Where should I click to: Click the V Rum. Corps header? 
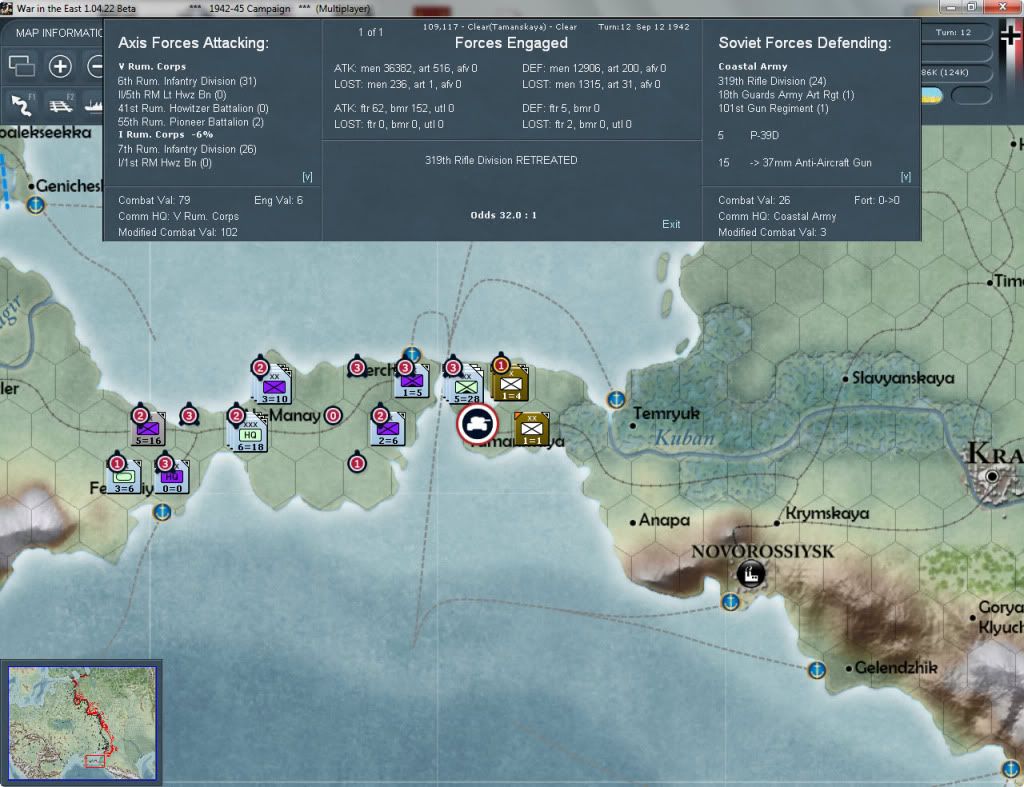coord(152,67)
